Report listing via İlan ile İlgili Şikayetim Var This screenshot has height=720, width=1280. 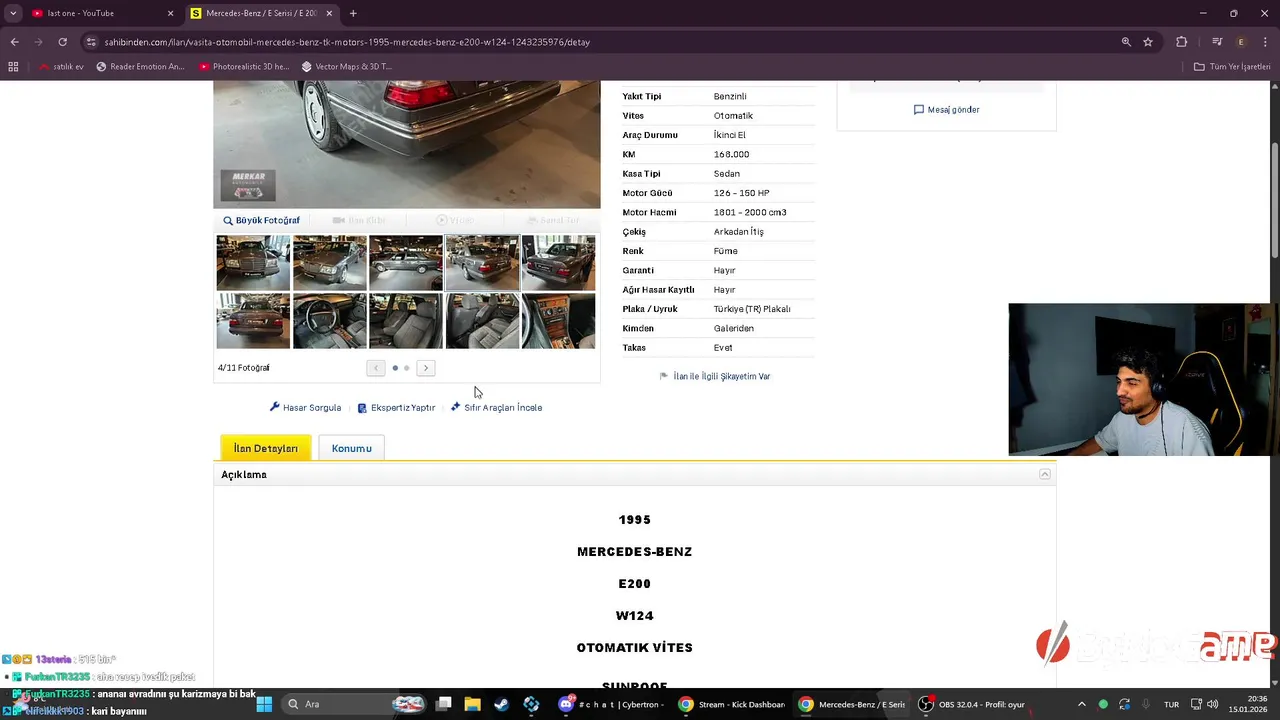[715, 377]
